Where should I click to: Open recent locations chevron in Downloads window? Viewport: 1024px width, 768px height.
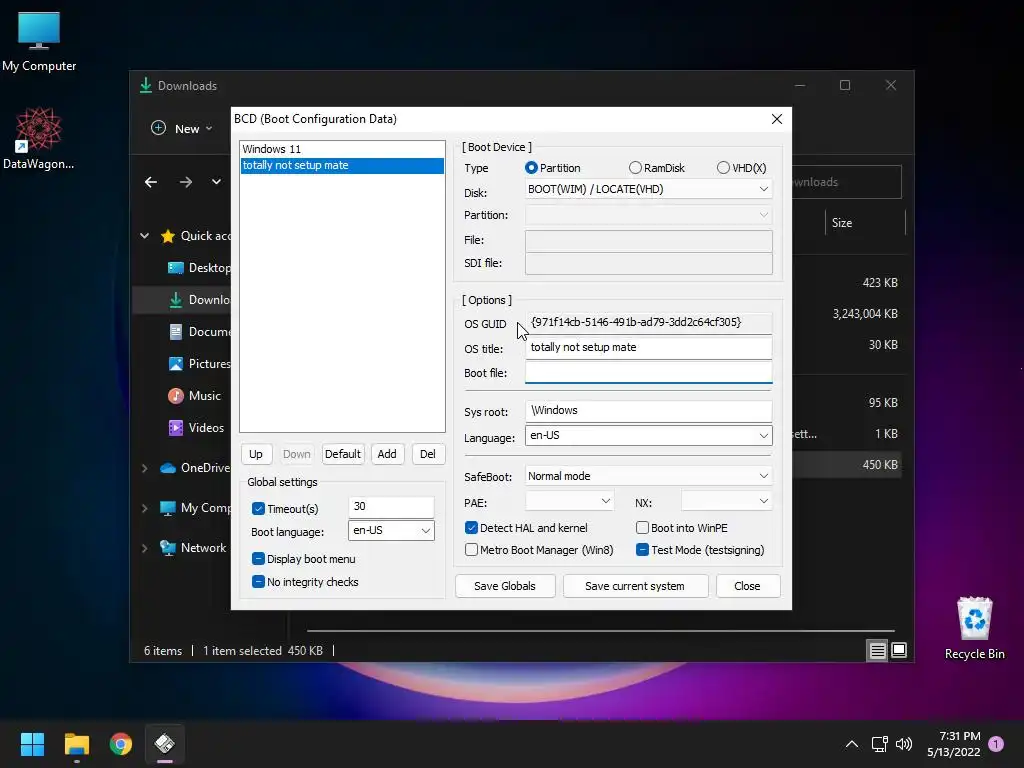tap(216, 182)
